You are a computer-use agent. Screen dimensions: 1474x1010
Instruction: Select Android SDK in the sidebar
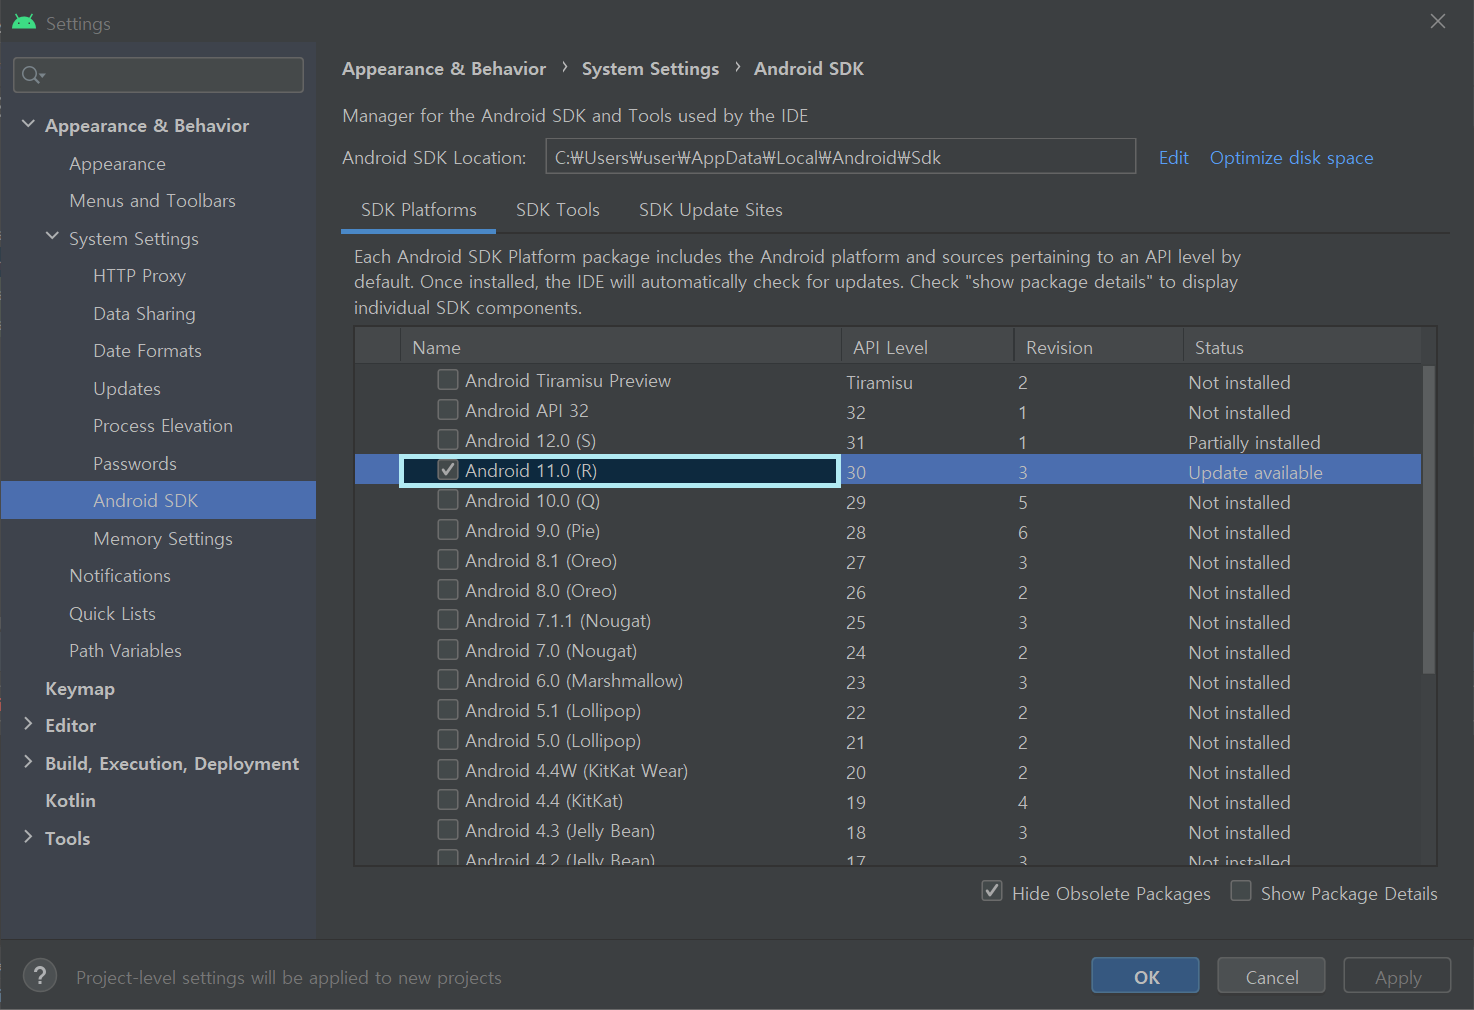158,500
